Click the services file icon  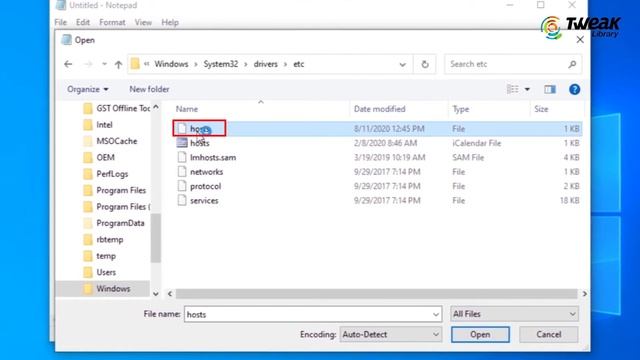(182, 200)
